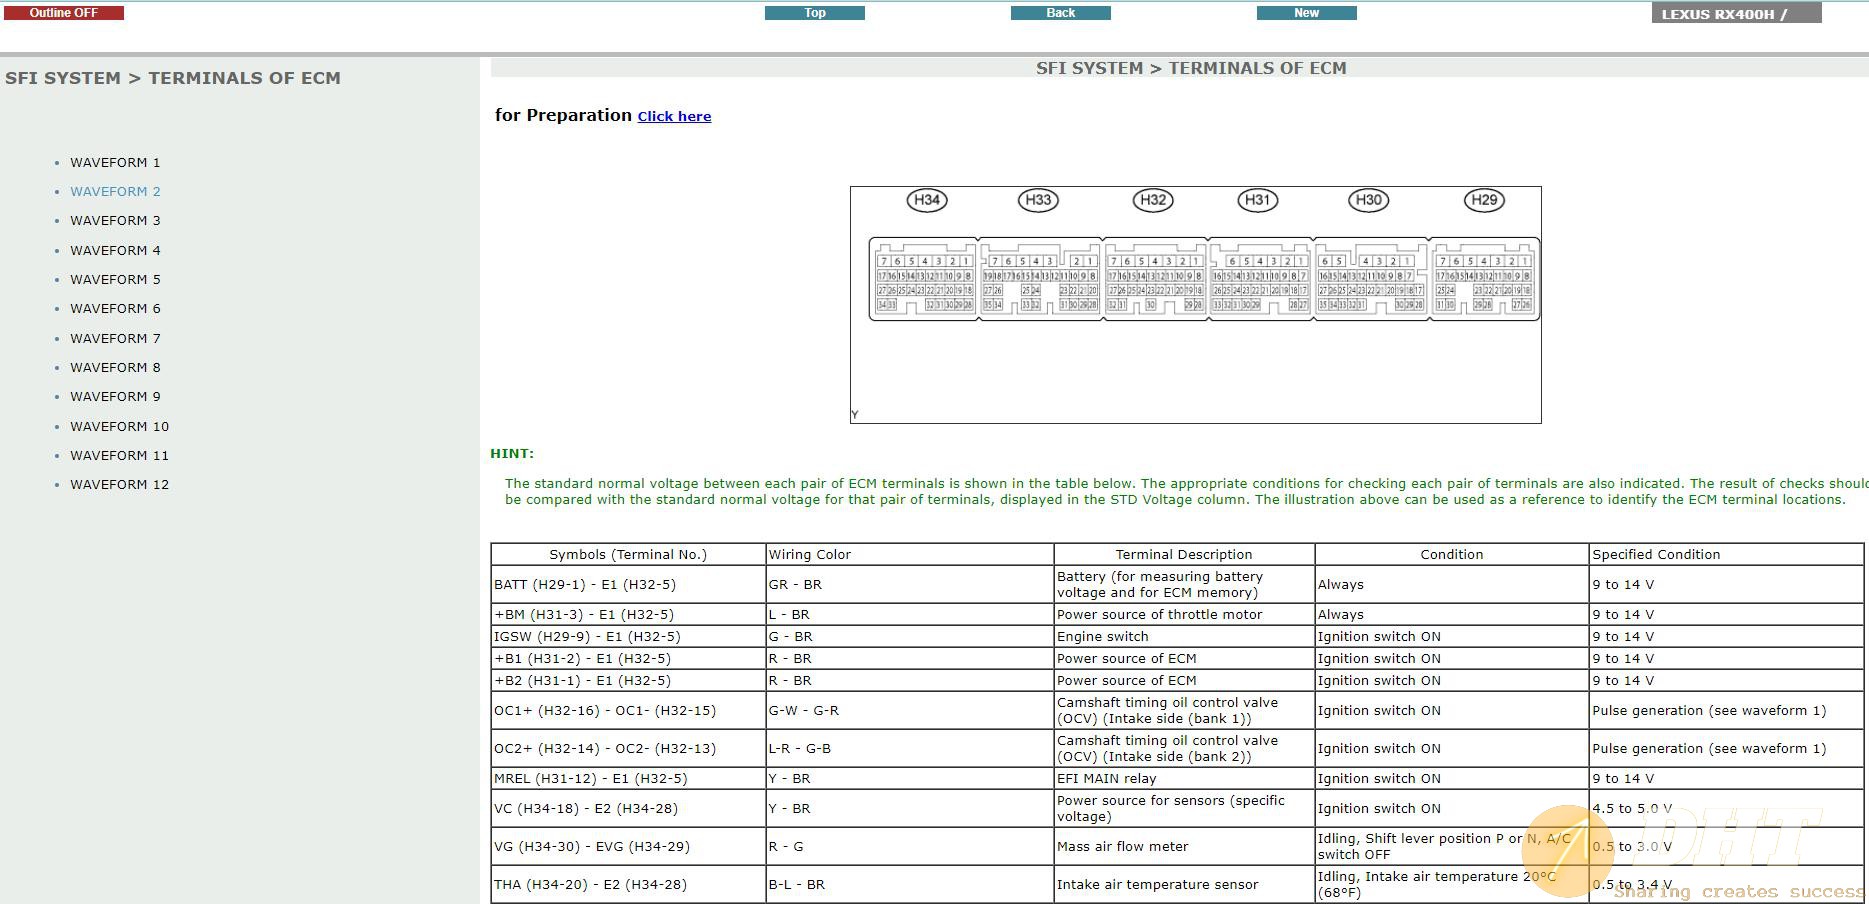Select the THA (H34-20) - E2 (H34-28) cell
Image resolution: width=1869 pixels, height=904 pixels.
[628, 884]
